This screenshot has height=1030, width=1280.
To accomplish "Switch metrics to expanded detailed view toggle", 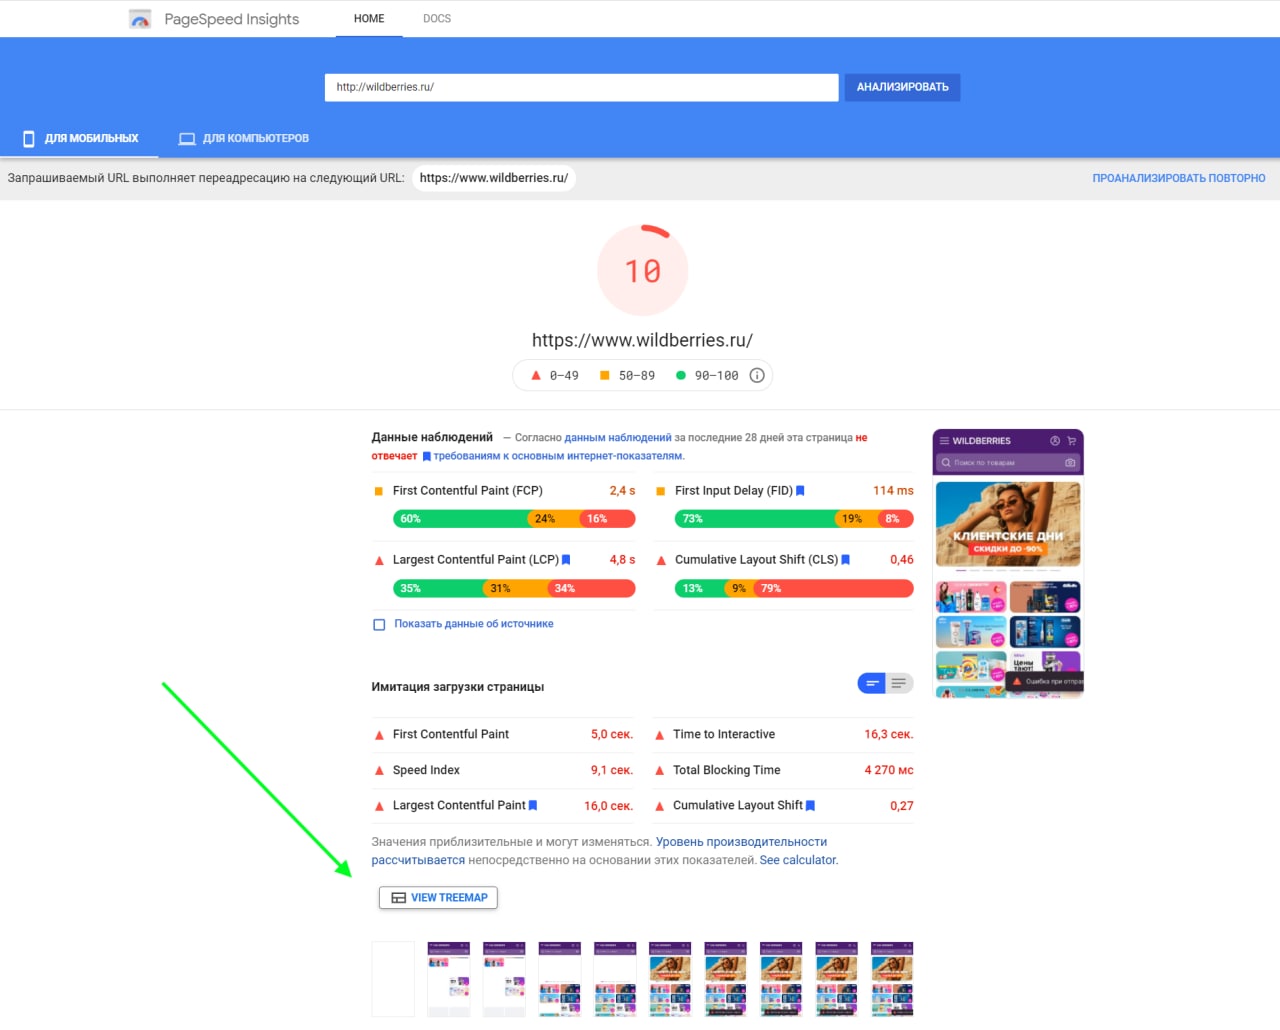I will pos(899,683).
